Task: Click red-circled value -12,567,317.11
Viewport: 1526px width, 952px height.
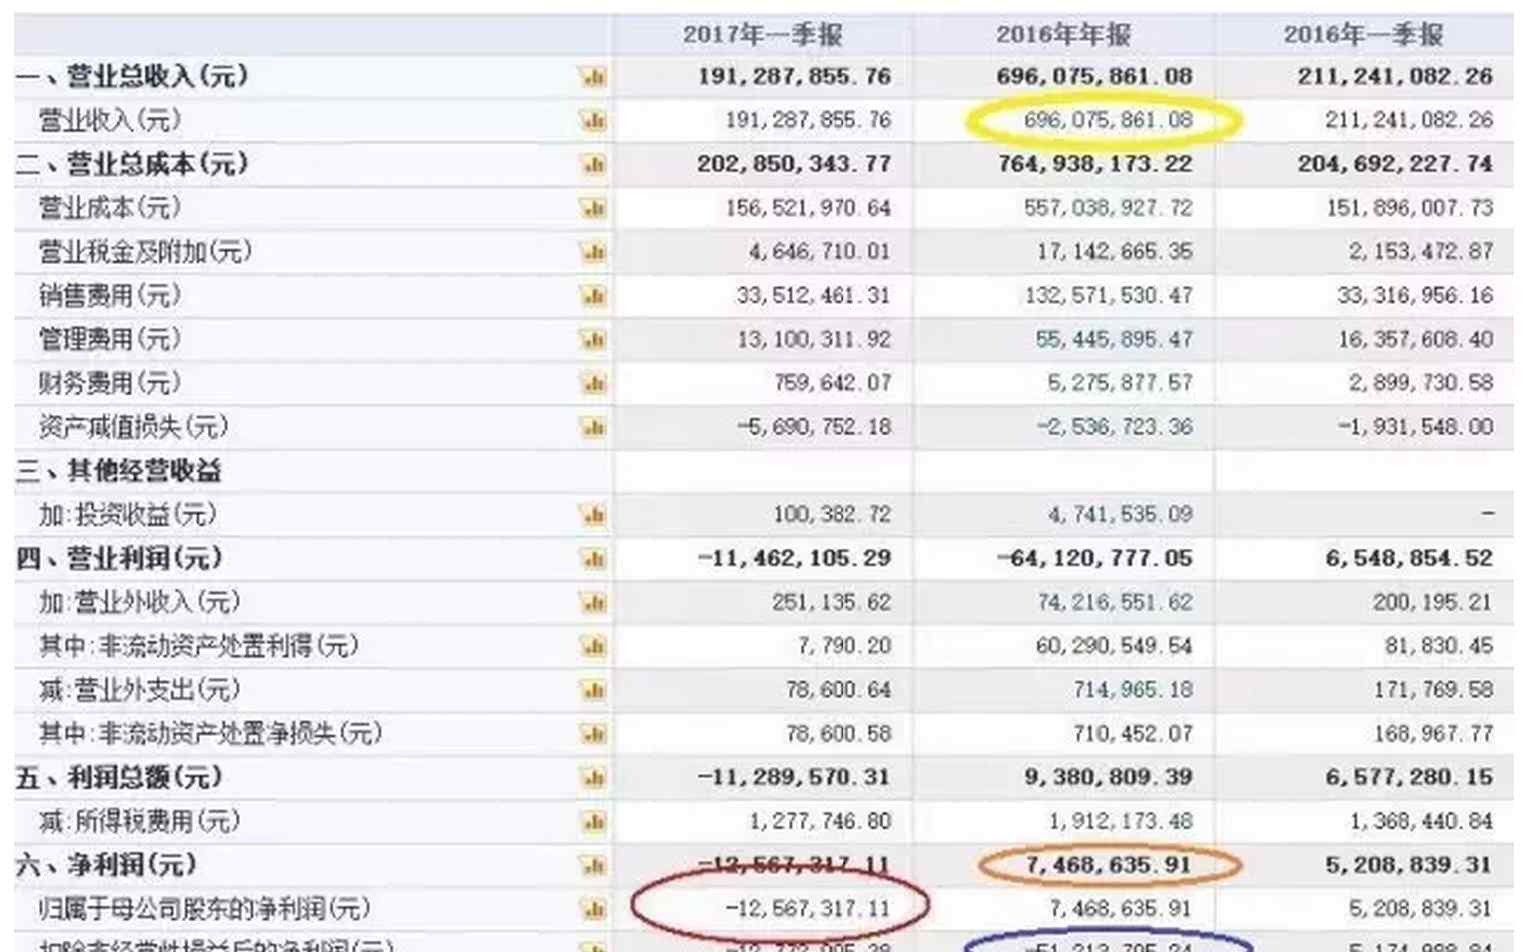Action: click(x=808, y=909)
